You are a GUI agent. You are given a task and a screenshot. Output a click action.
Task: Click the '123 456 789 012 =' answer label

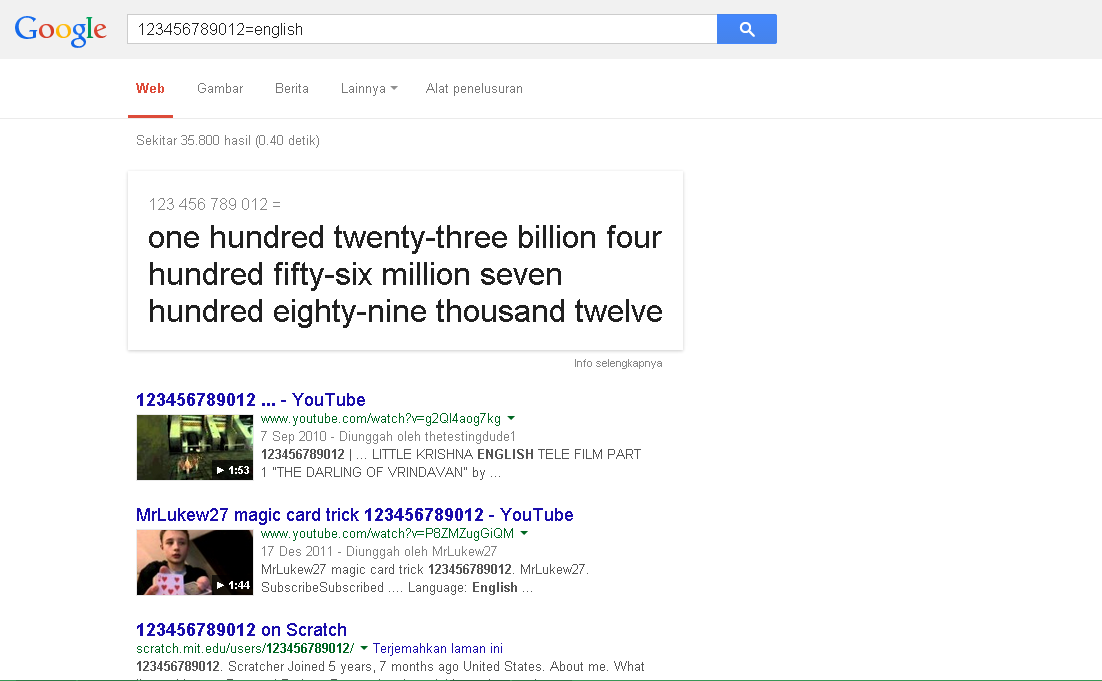214,205
